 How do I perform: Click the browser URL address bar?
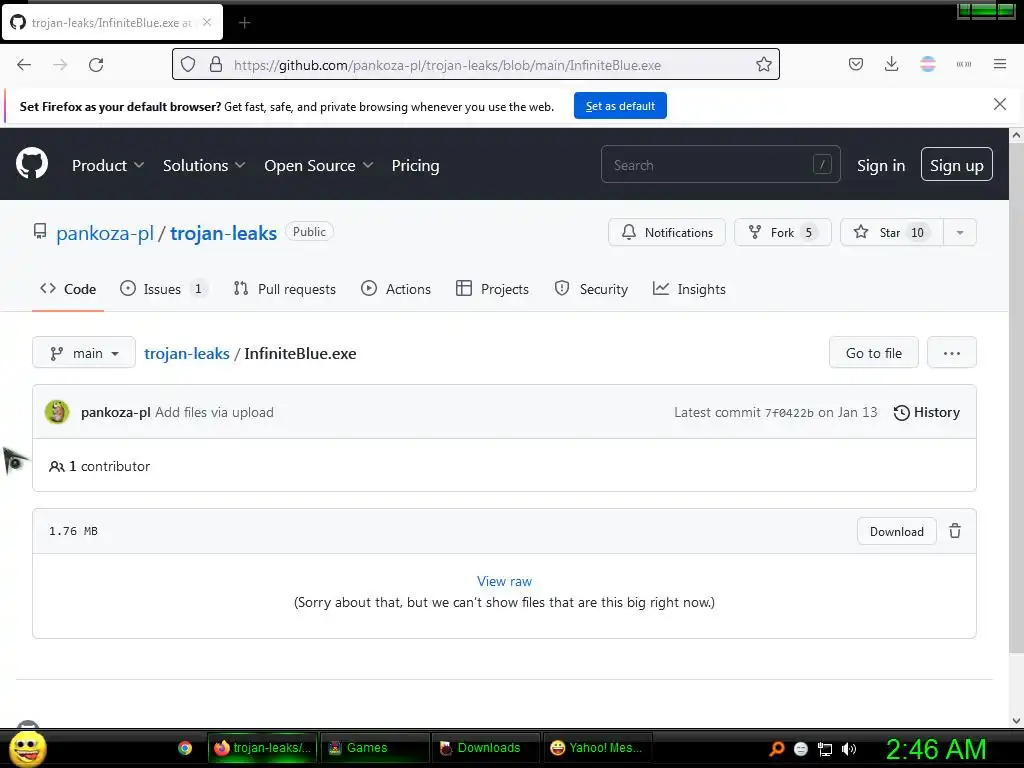pyautogui.click(x=475, y=65)
